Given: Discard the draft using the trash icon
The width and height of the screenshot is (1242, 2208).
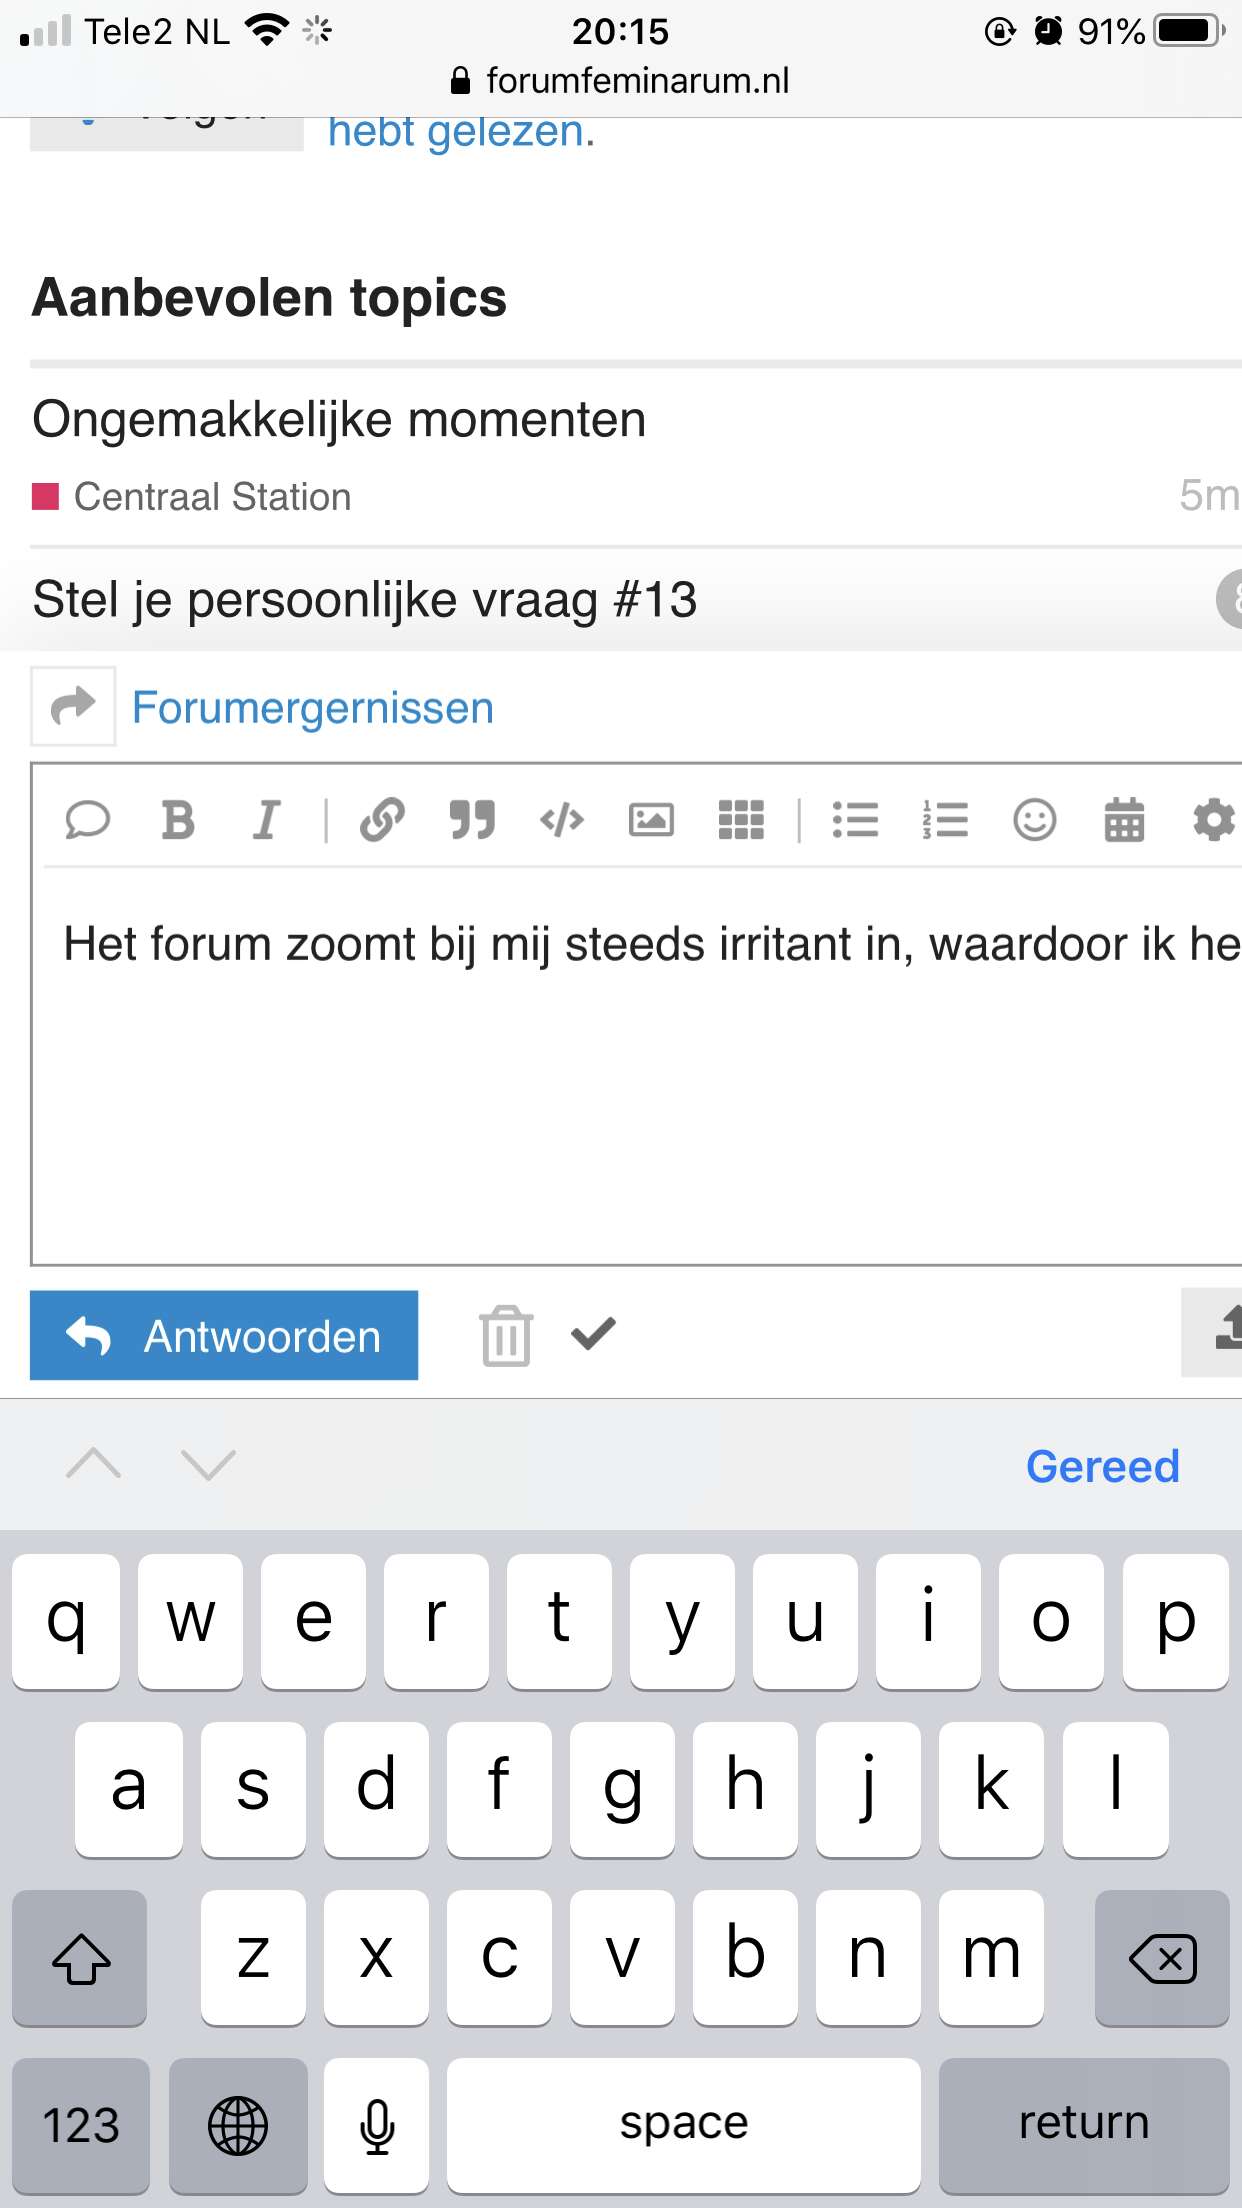Looking at the screenshot, I should (506, 1335).
